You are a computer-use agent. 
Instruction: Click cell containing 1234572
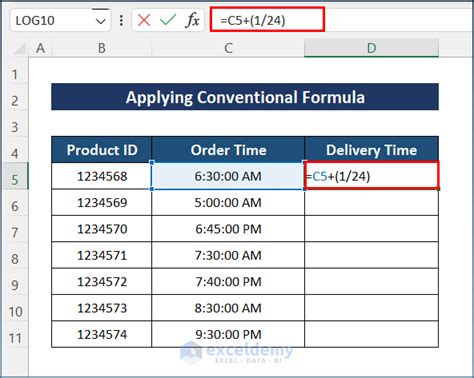pyautogui.click(x=102, y=281)
